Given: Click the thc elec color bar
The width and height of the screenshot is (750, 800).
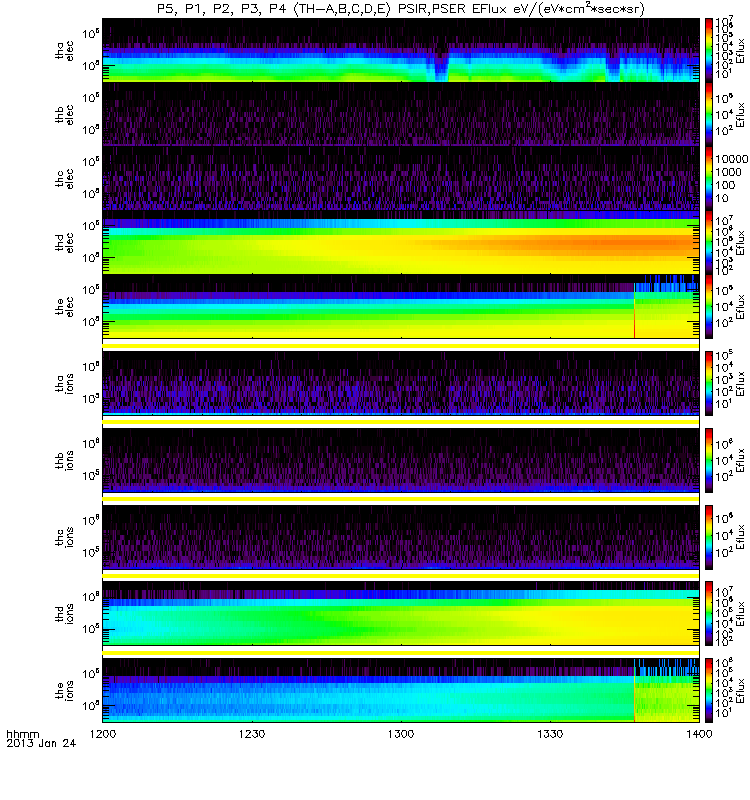Looking at the screenshot, I should click(709, 178).
